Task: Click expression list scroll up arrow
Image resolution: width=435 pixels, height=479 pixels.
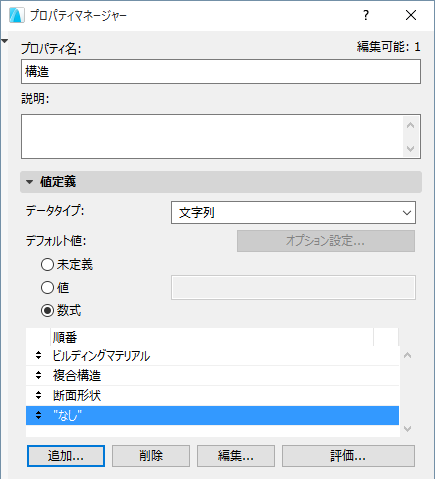Action: pyautogui.click(x=407, y=356)
